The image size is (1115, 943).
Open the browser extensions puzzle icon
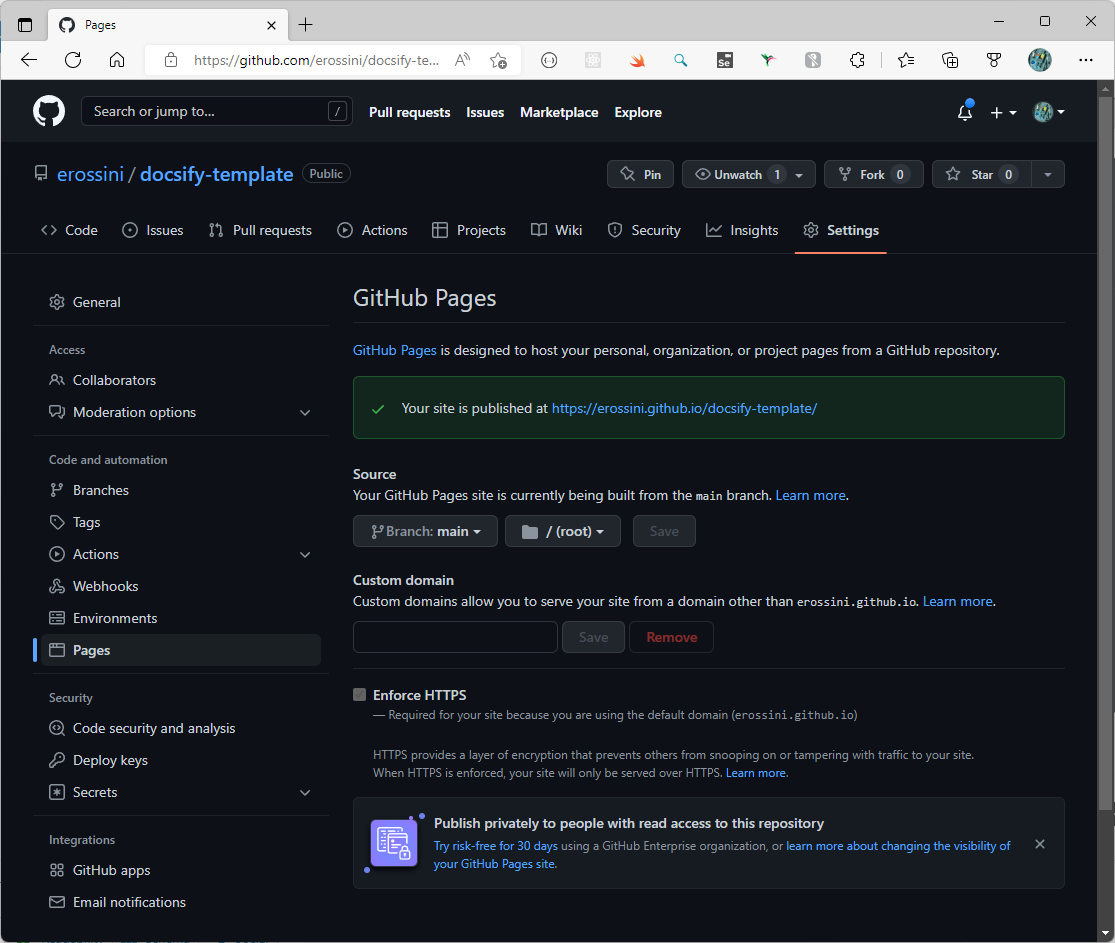(x=858, y=60)
